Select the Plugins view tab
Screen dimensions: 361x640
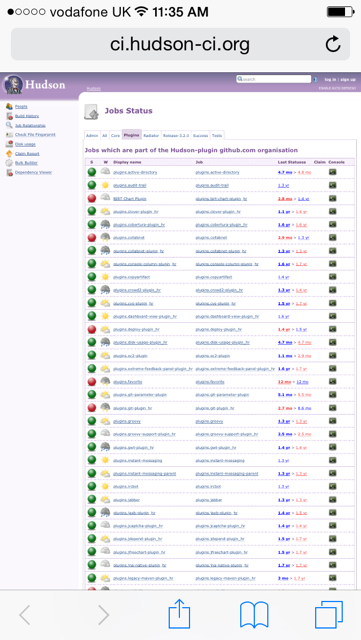(x=131, y=135)
